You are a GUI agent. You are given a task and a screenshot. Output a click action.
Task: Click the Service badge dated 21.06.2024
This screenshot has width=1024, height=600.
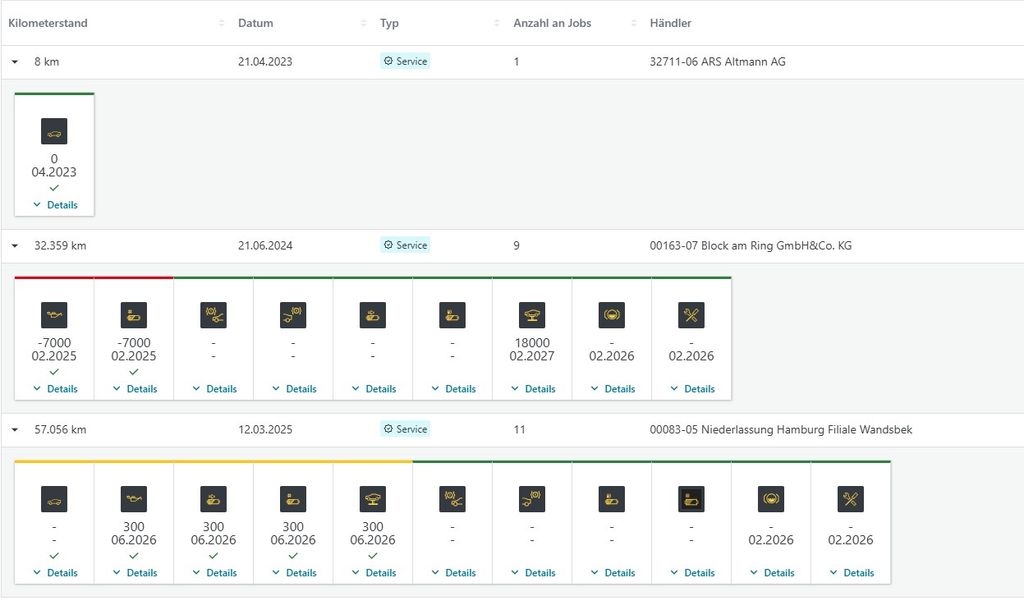[405, 246]
